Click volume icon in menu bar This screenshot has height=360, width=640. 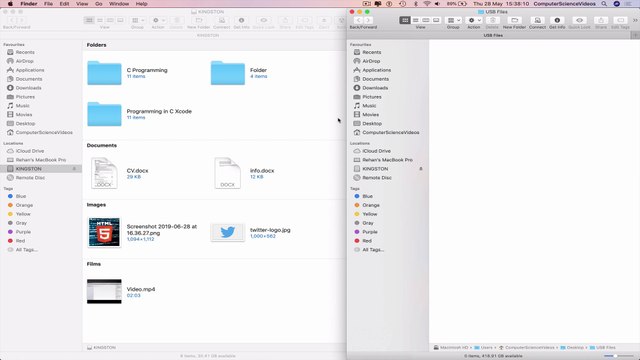point(438,4)
